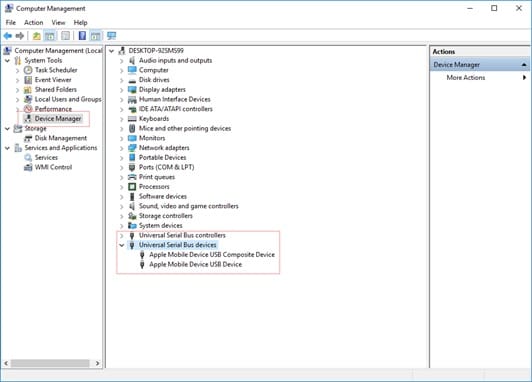Click the blue Help book toolbar icon

82,36
